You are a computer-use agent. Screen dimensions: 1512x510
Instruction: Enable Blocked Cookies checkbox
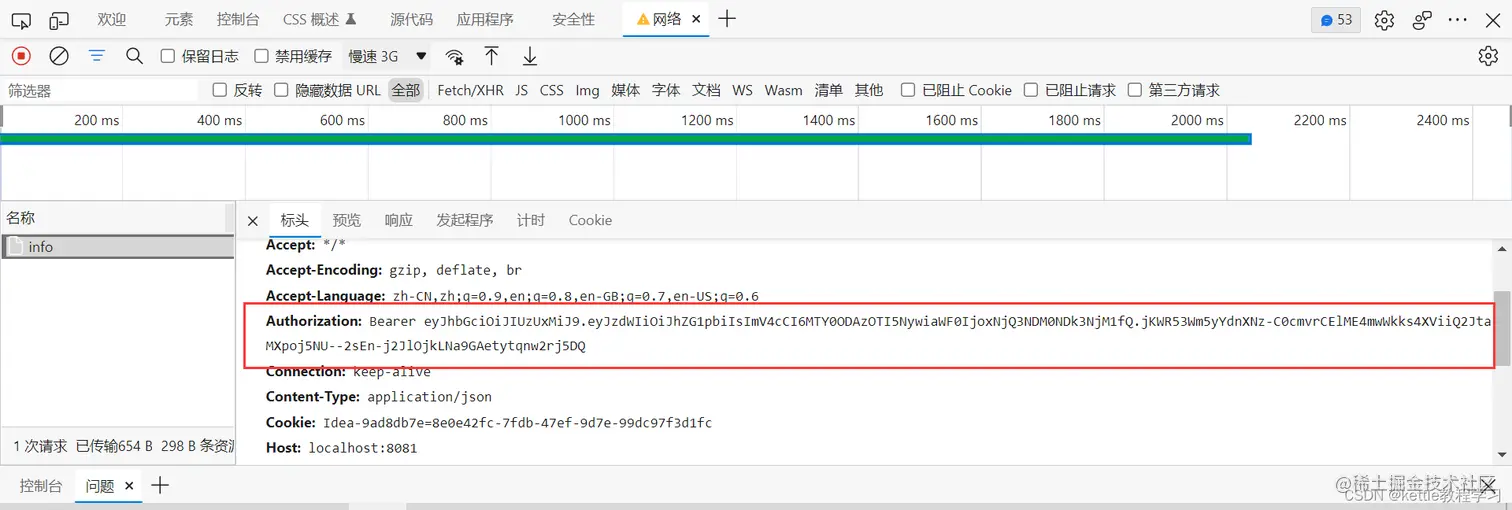coord(908,90)
